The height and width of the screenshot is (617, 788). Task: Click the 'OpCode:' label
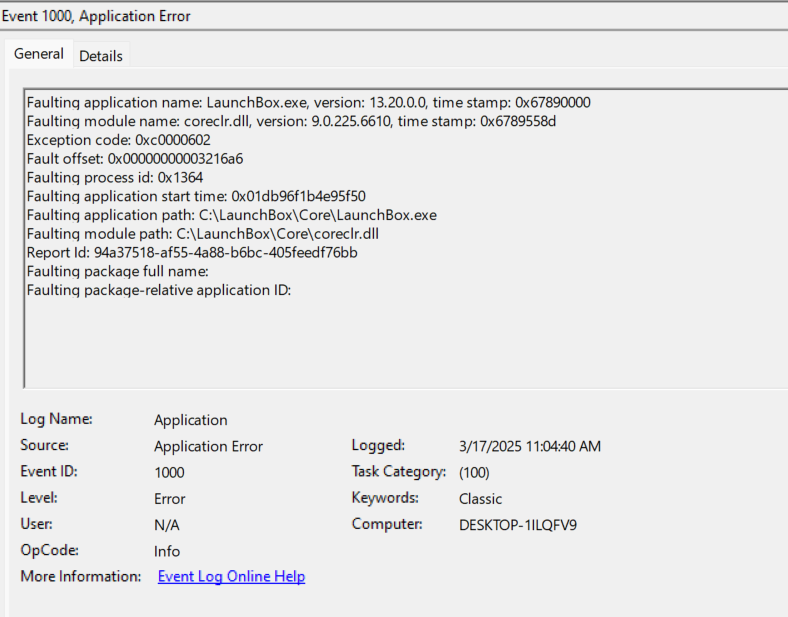49,550
